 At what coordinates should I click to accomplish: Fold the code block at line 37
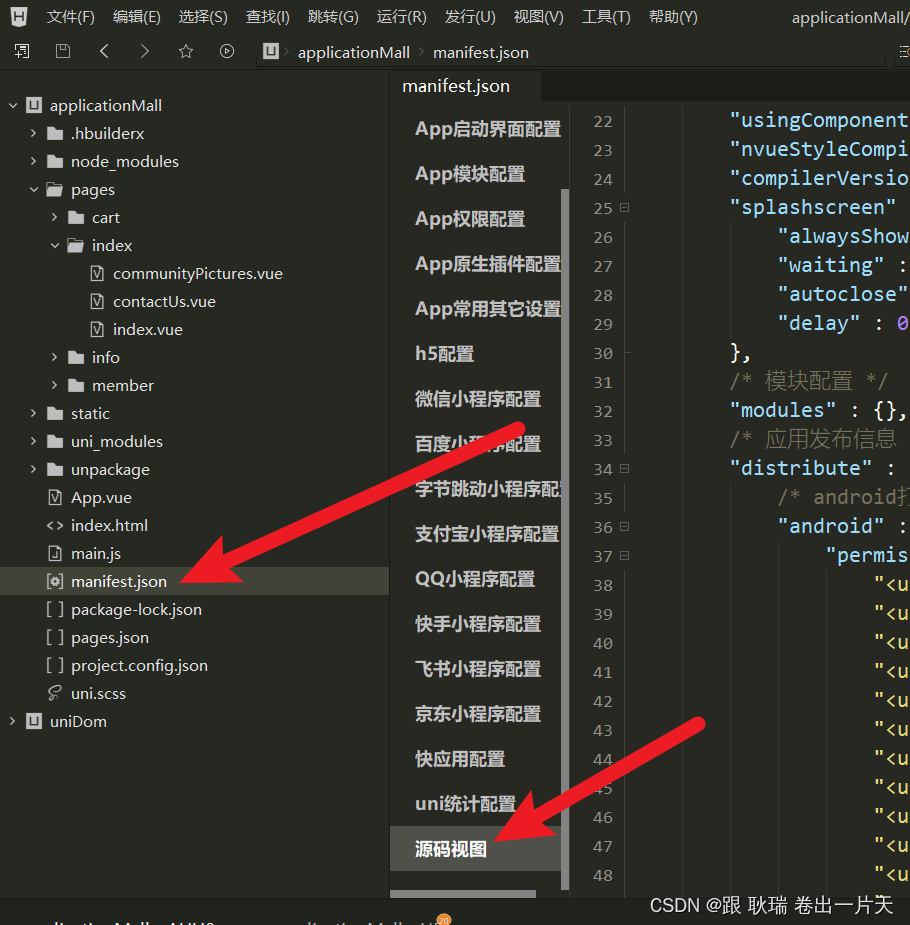[625, 556]
